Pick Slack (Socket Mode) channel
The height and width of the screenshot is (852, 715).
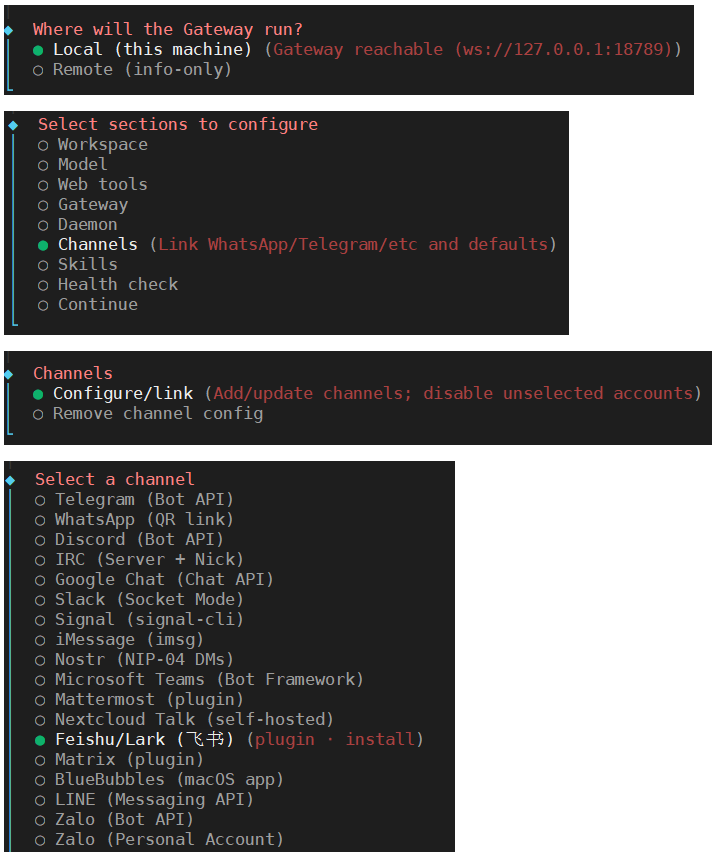tap(139, 600)
